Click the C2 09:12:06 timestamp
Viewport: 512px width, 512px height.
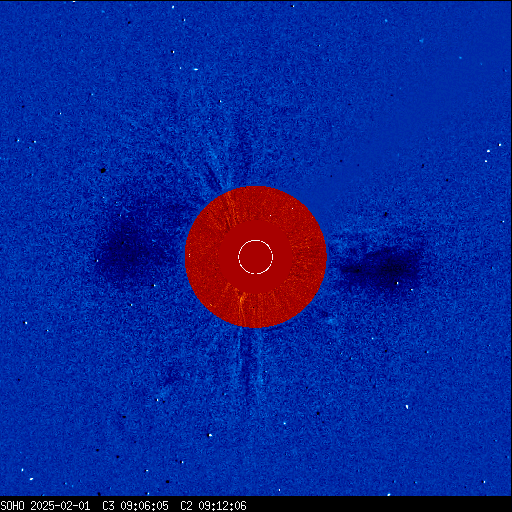point(213,506)
